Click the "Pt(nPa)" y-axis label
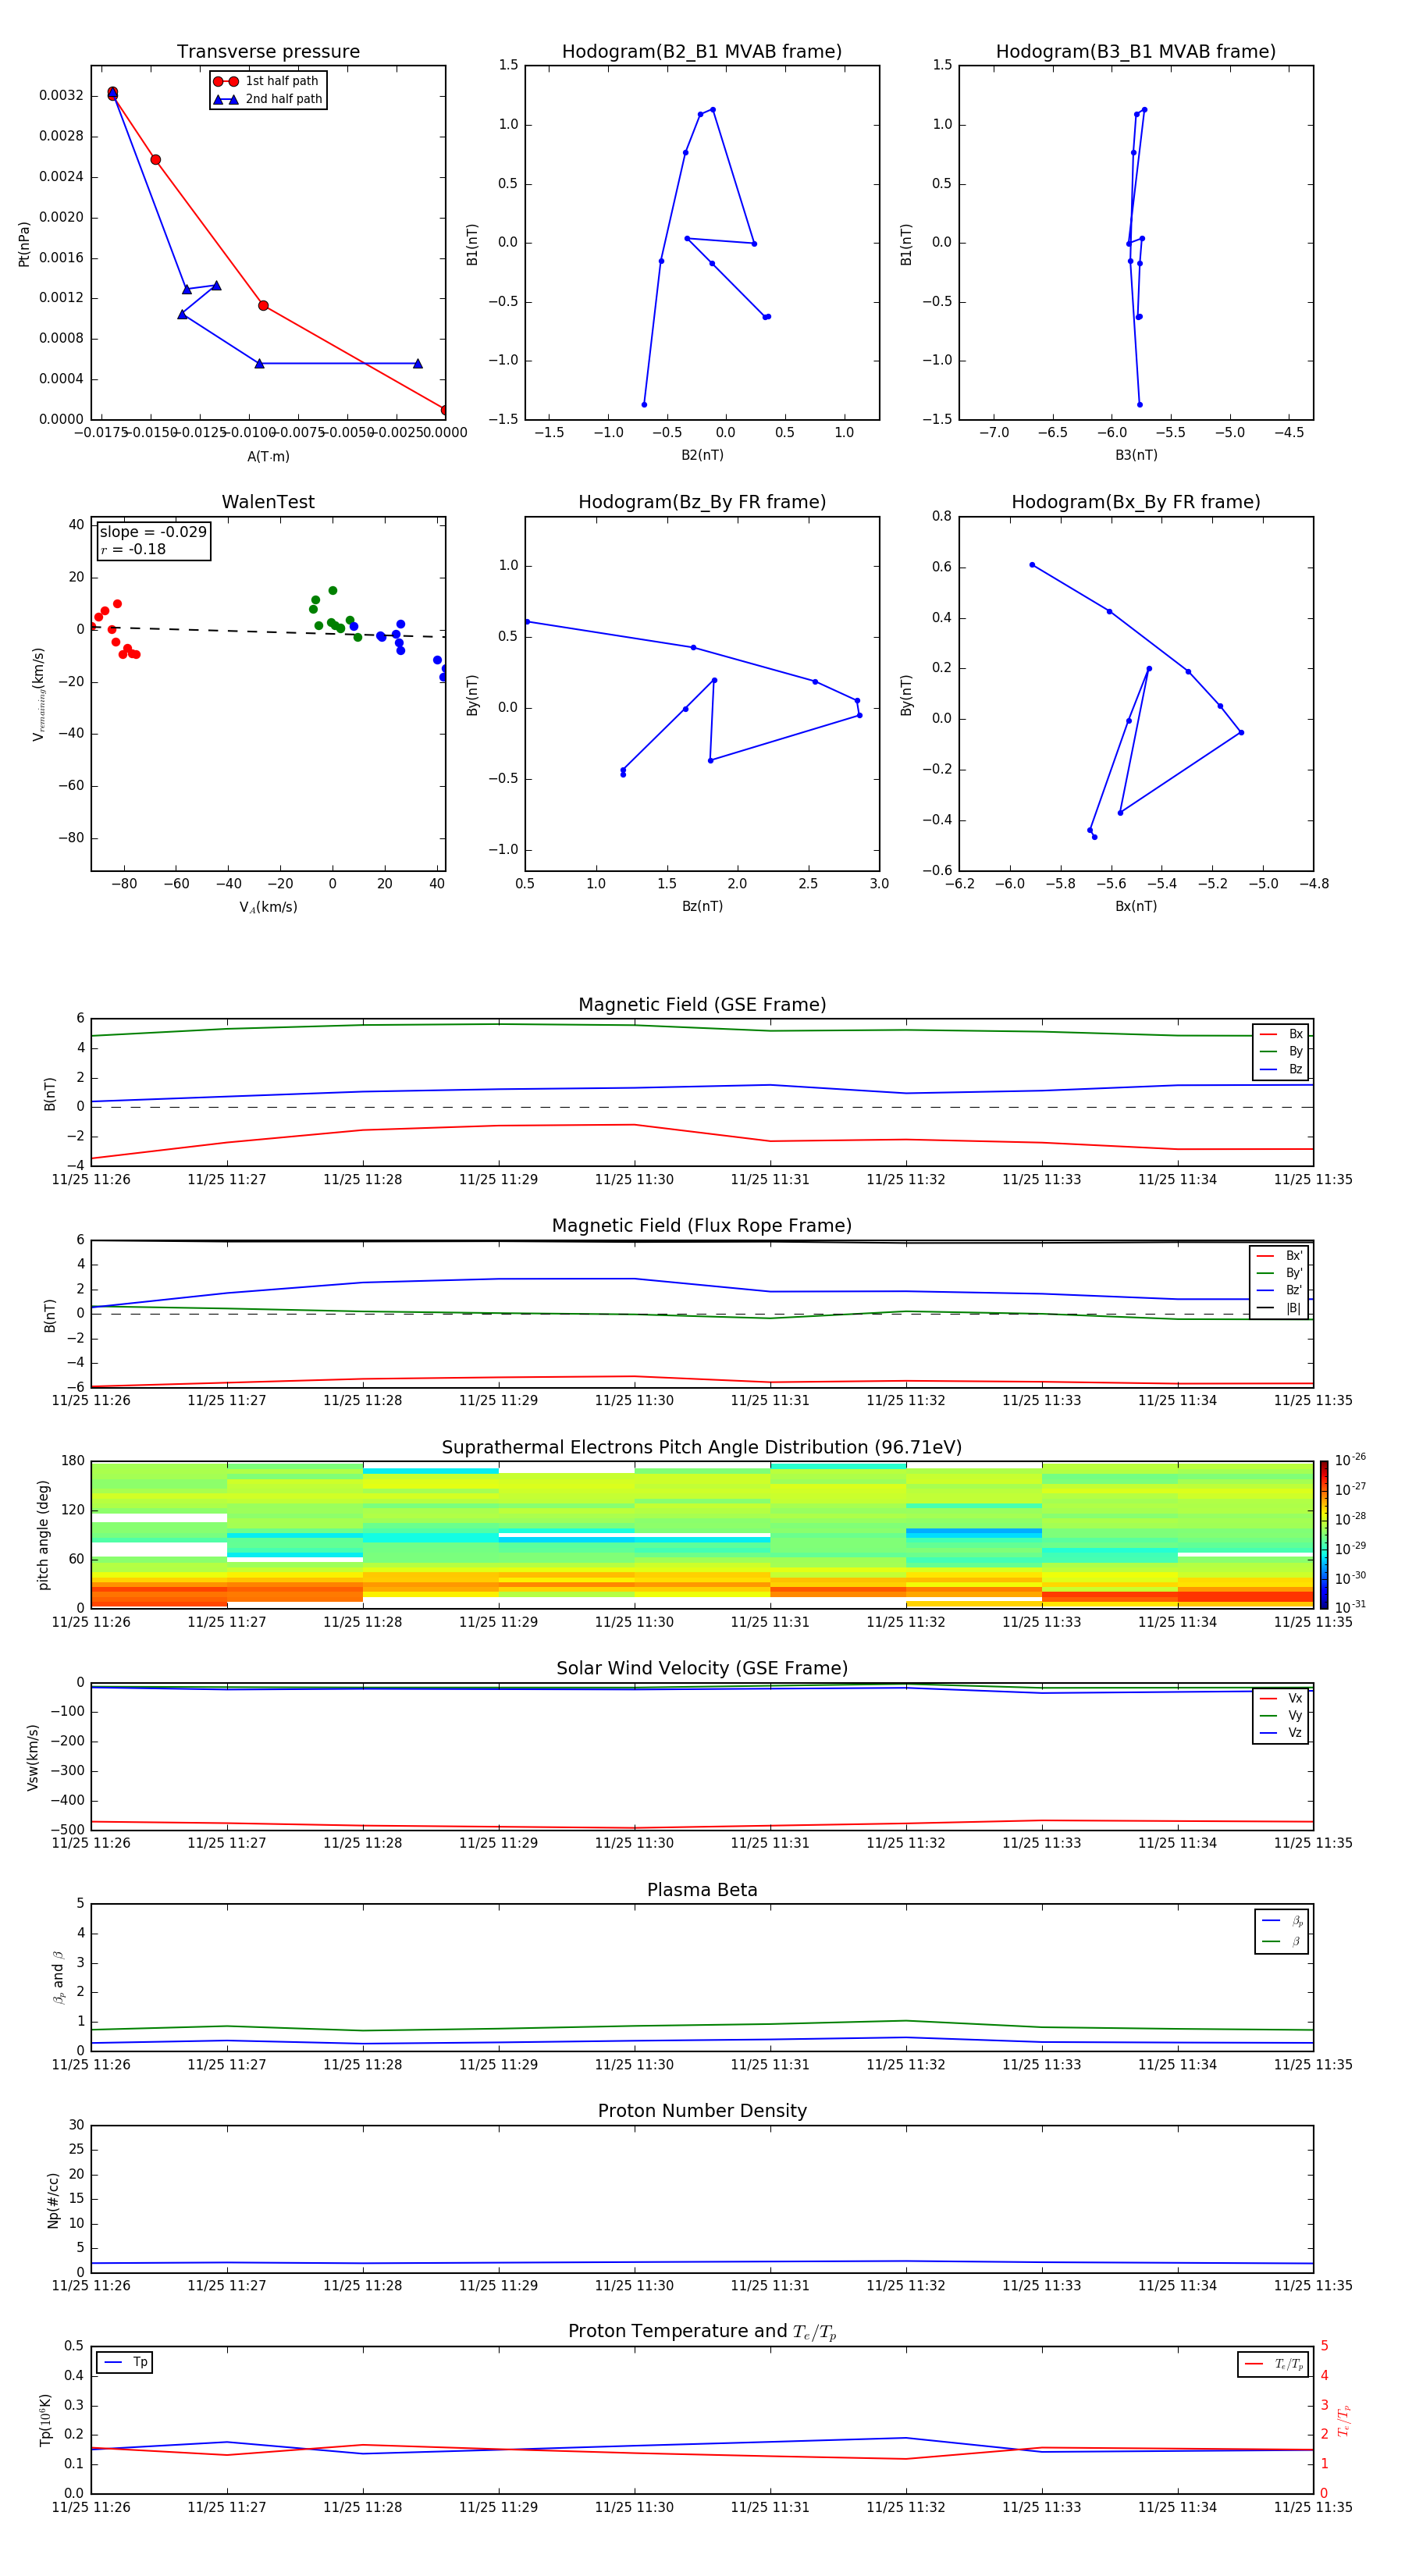Screen dimensions: 1405x2576 point(24,243)
